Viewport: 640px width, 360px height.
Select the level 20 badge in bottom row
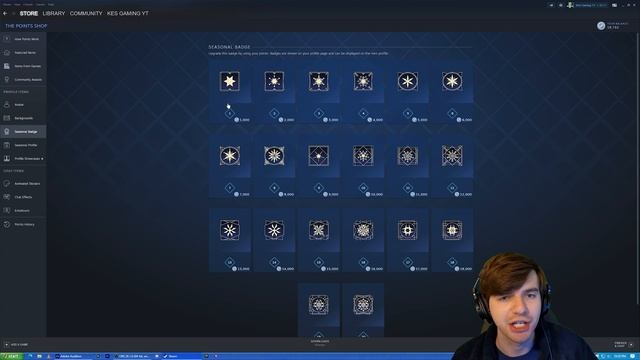pos(363,310)
